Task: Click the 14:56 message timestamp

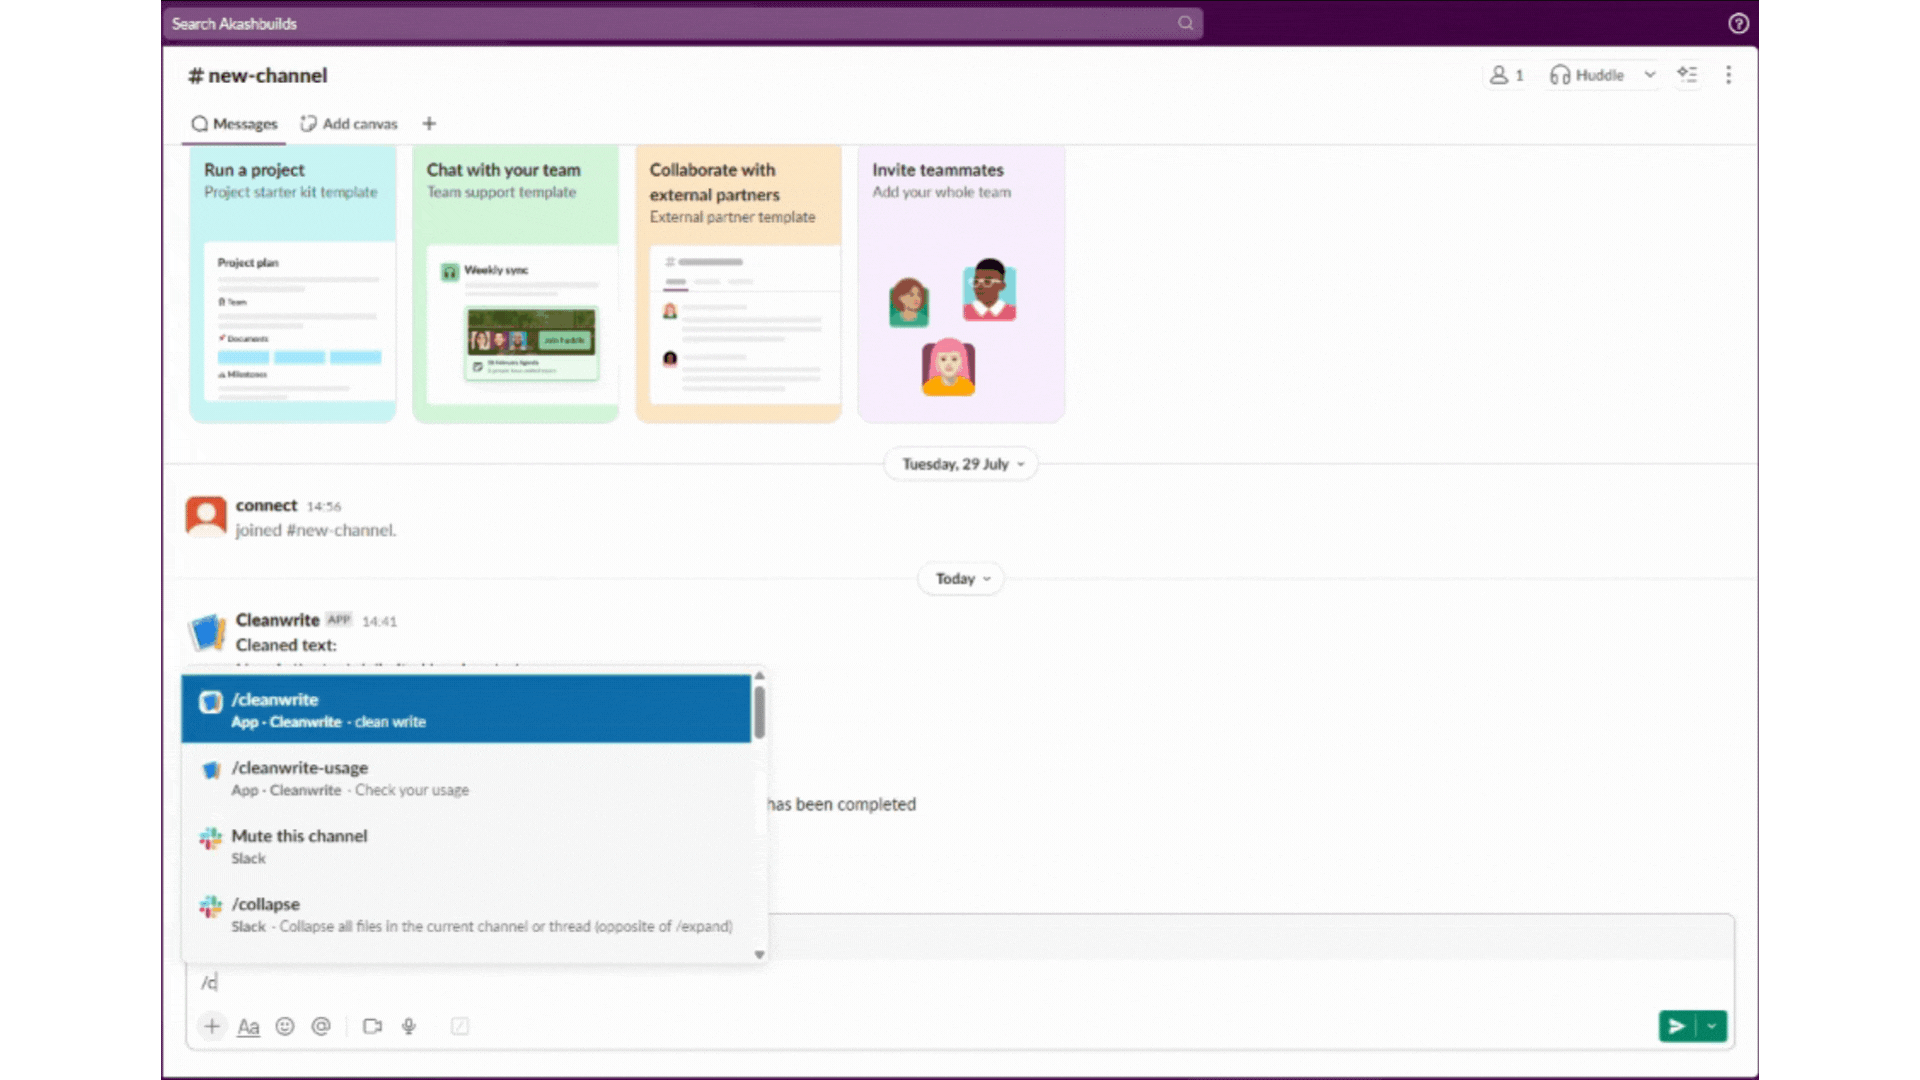Action: pos(324,507)
